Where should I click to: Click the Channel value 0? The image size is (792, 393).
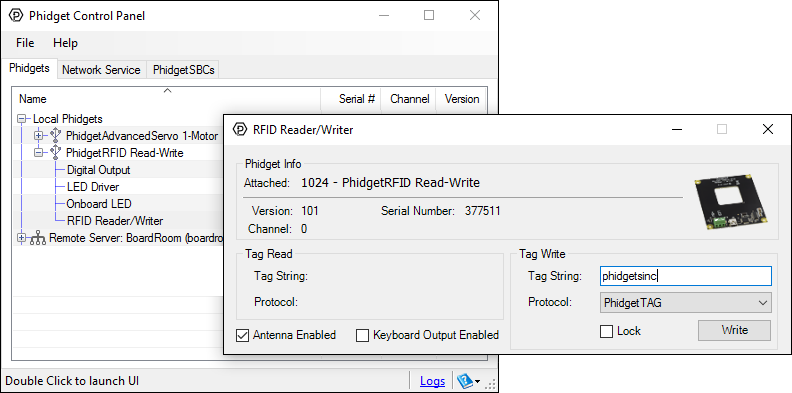point(304,229)
